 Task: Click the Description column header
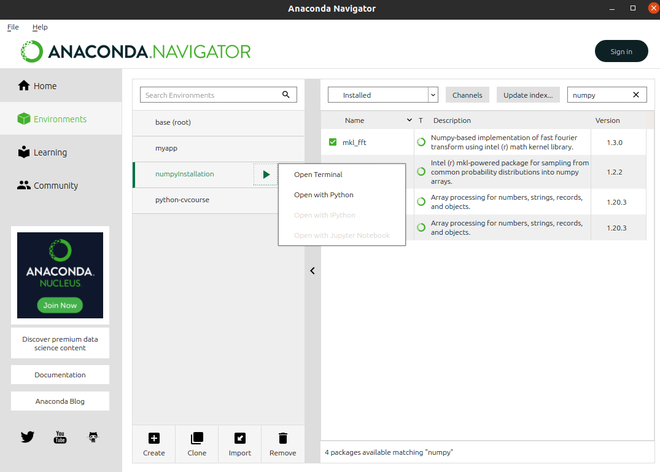click(x=452, y=120)
